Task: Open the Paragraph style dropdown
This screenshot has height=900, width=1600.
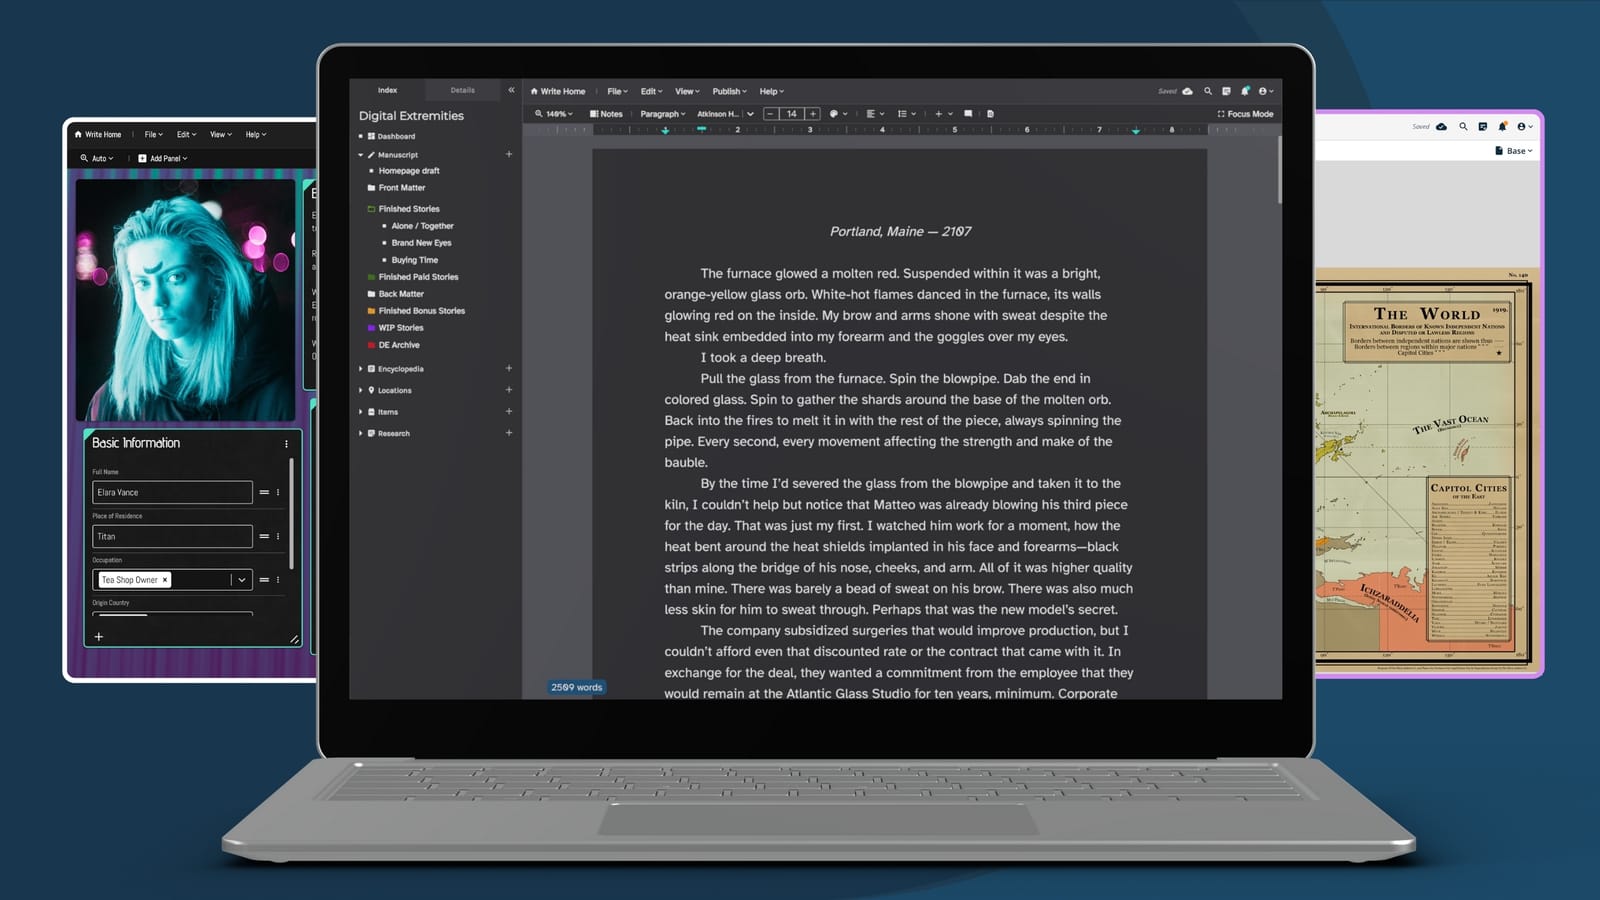Action: coord(662,114)
